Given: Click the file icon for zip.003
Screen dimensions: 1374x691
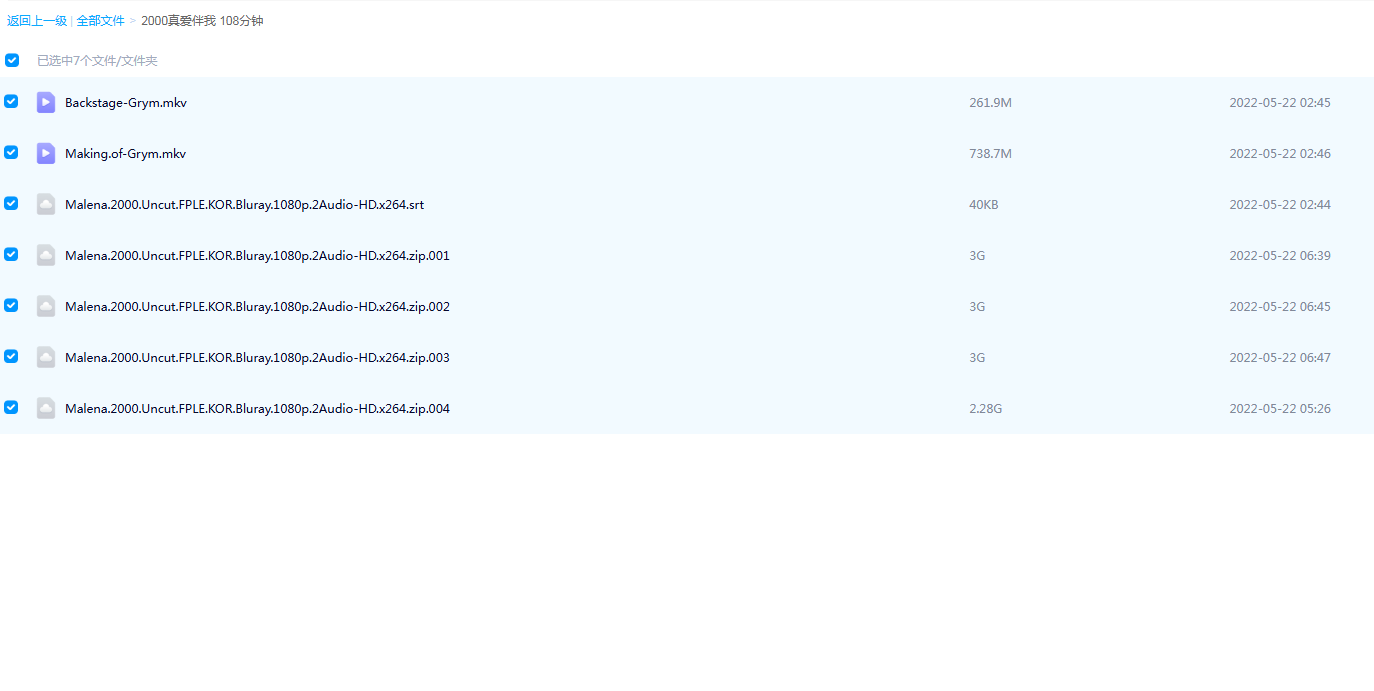Looking at the screenshot, I should tap(46, 357).
